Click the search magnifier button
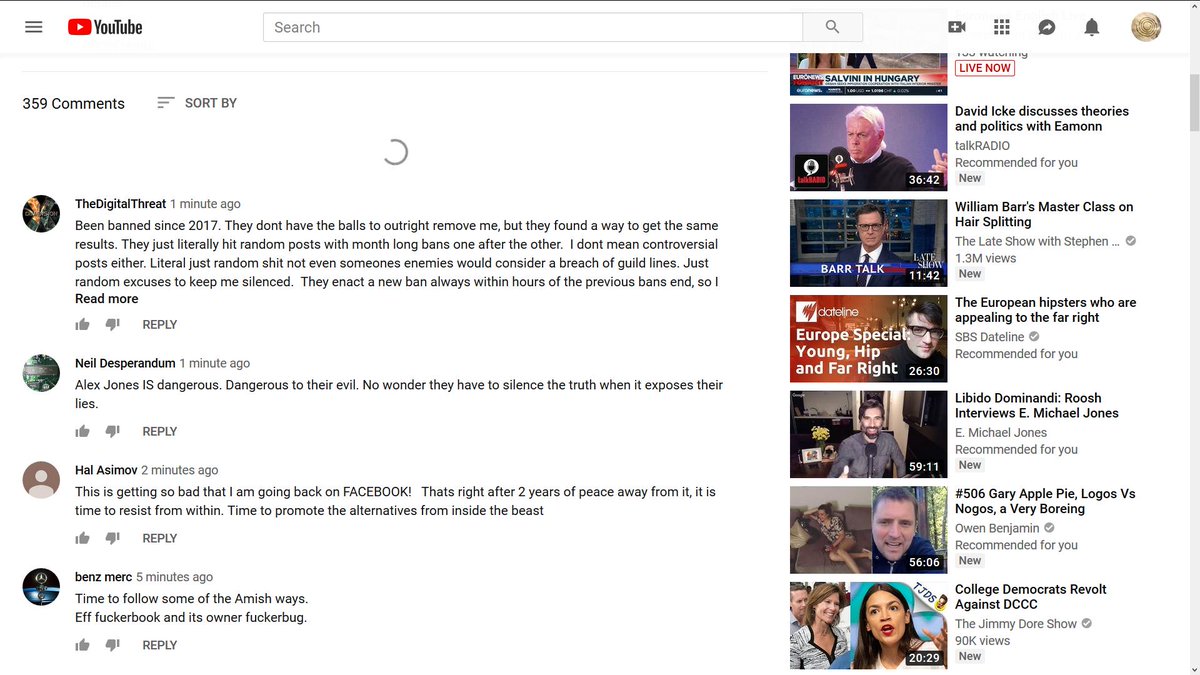 pyautogui.click(x=832, y=27)
